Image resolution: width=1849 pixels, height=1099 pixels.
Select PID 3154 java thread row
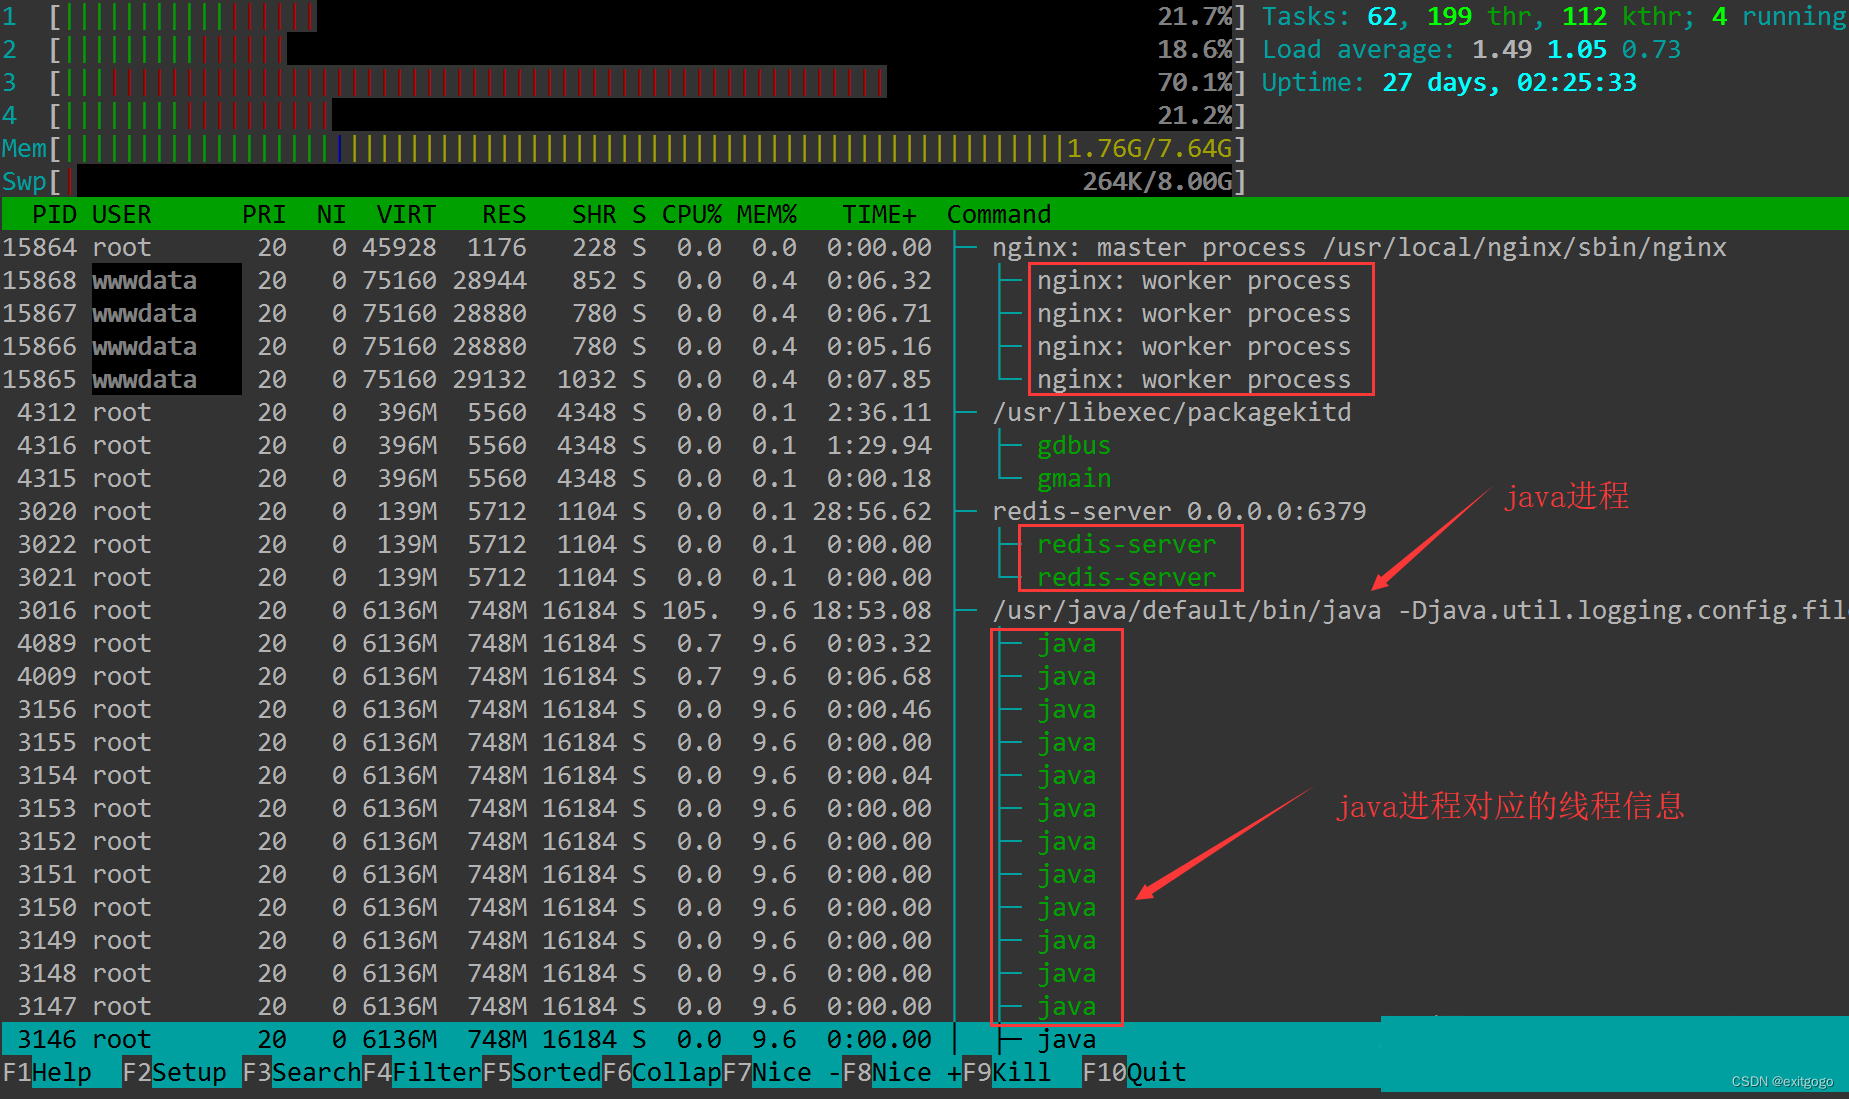coord(924,775)
